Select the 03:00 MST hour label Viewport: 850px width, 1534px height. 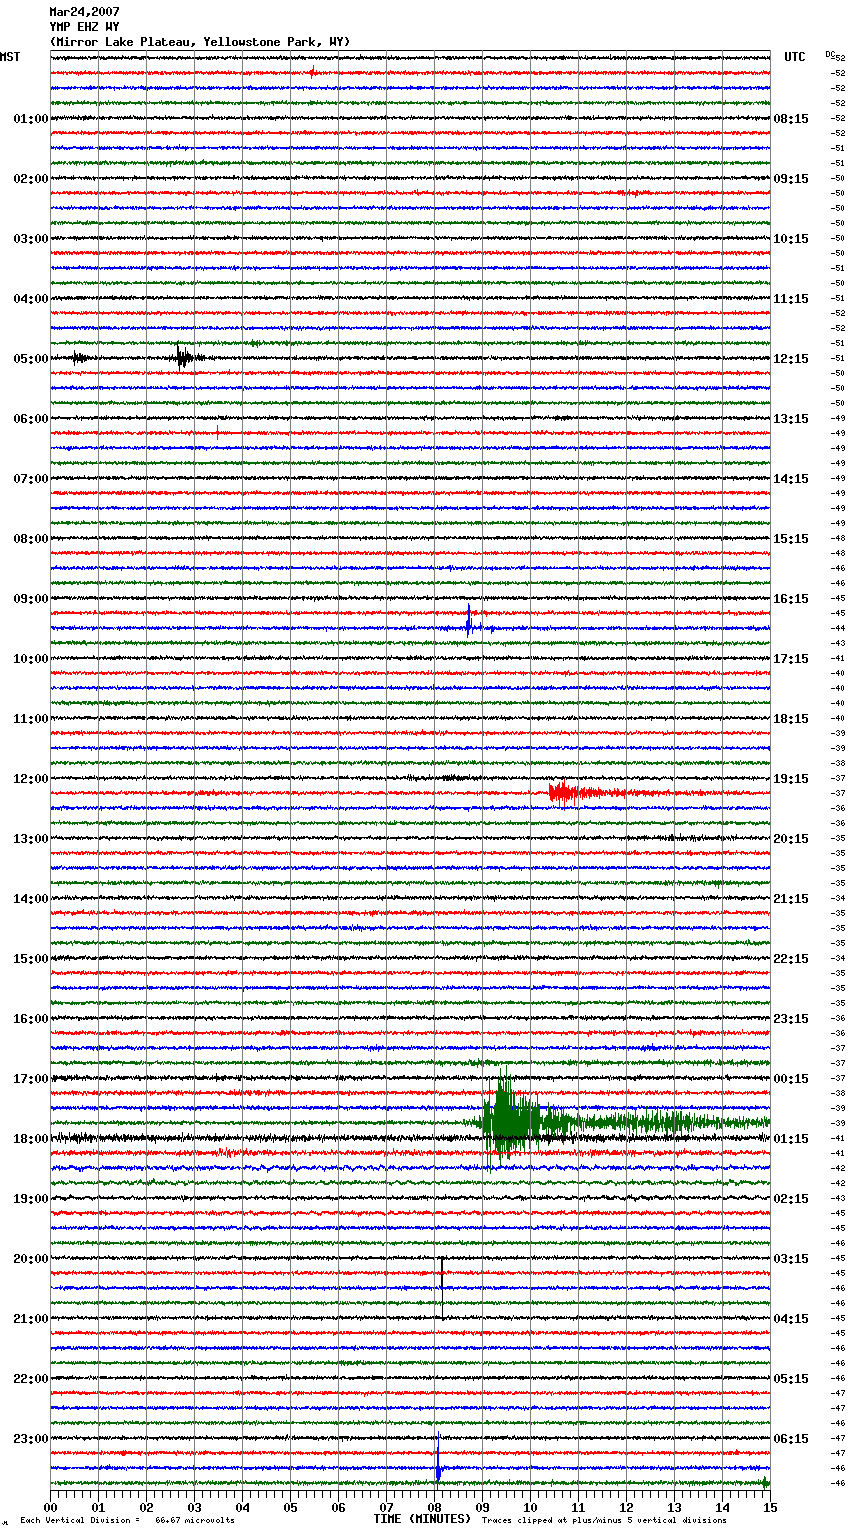[x=31, y=239]
